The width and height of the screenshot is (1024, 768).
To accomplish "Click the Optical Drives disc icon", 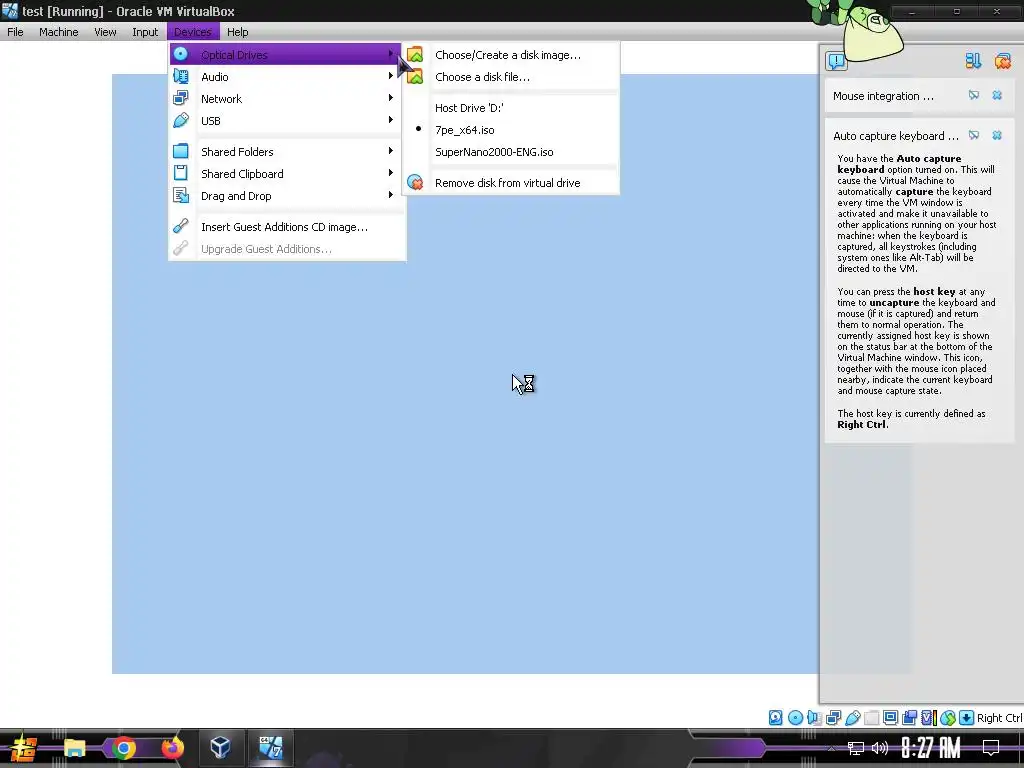I will [181, 54].
